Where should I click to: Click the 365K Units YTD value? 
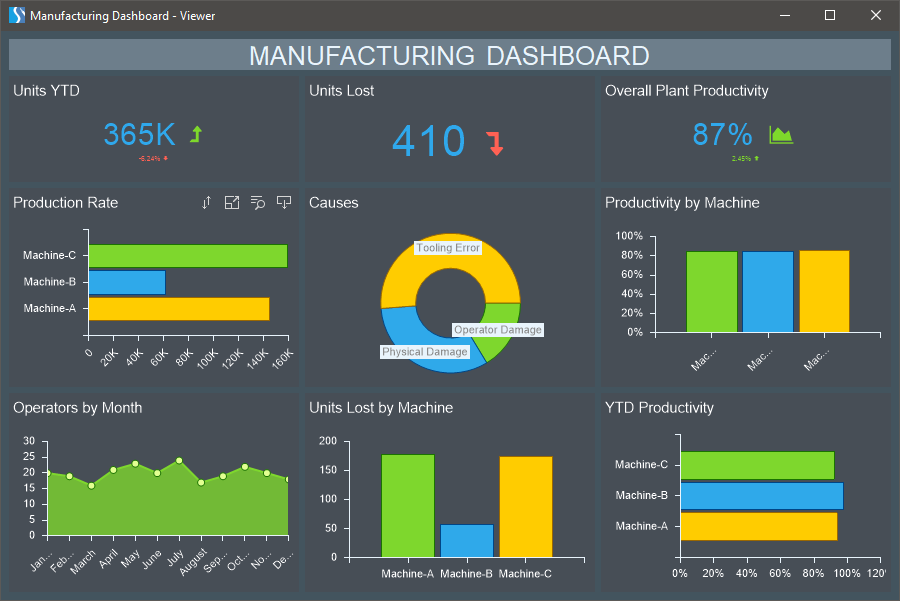[139, 134]
